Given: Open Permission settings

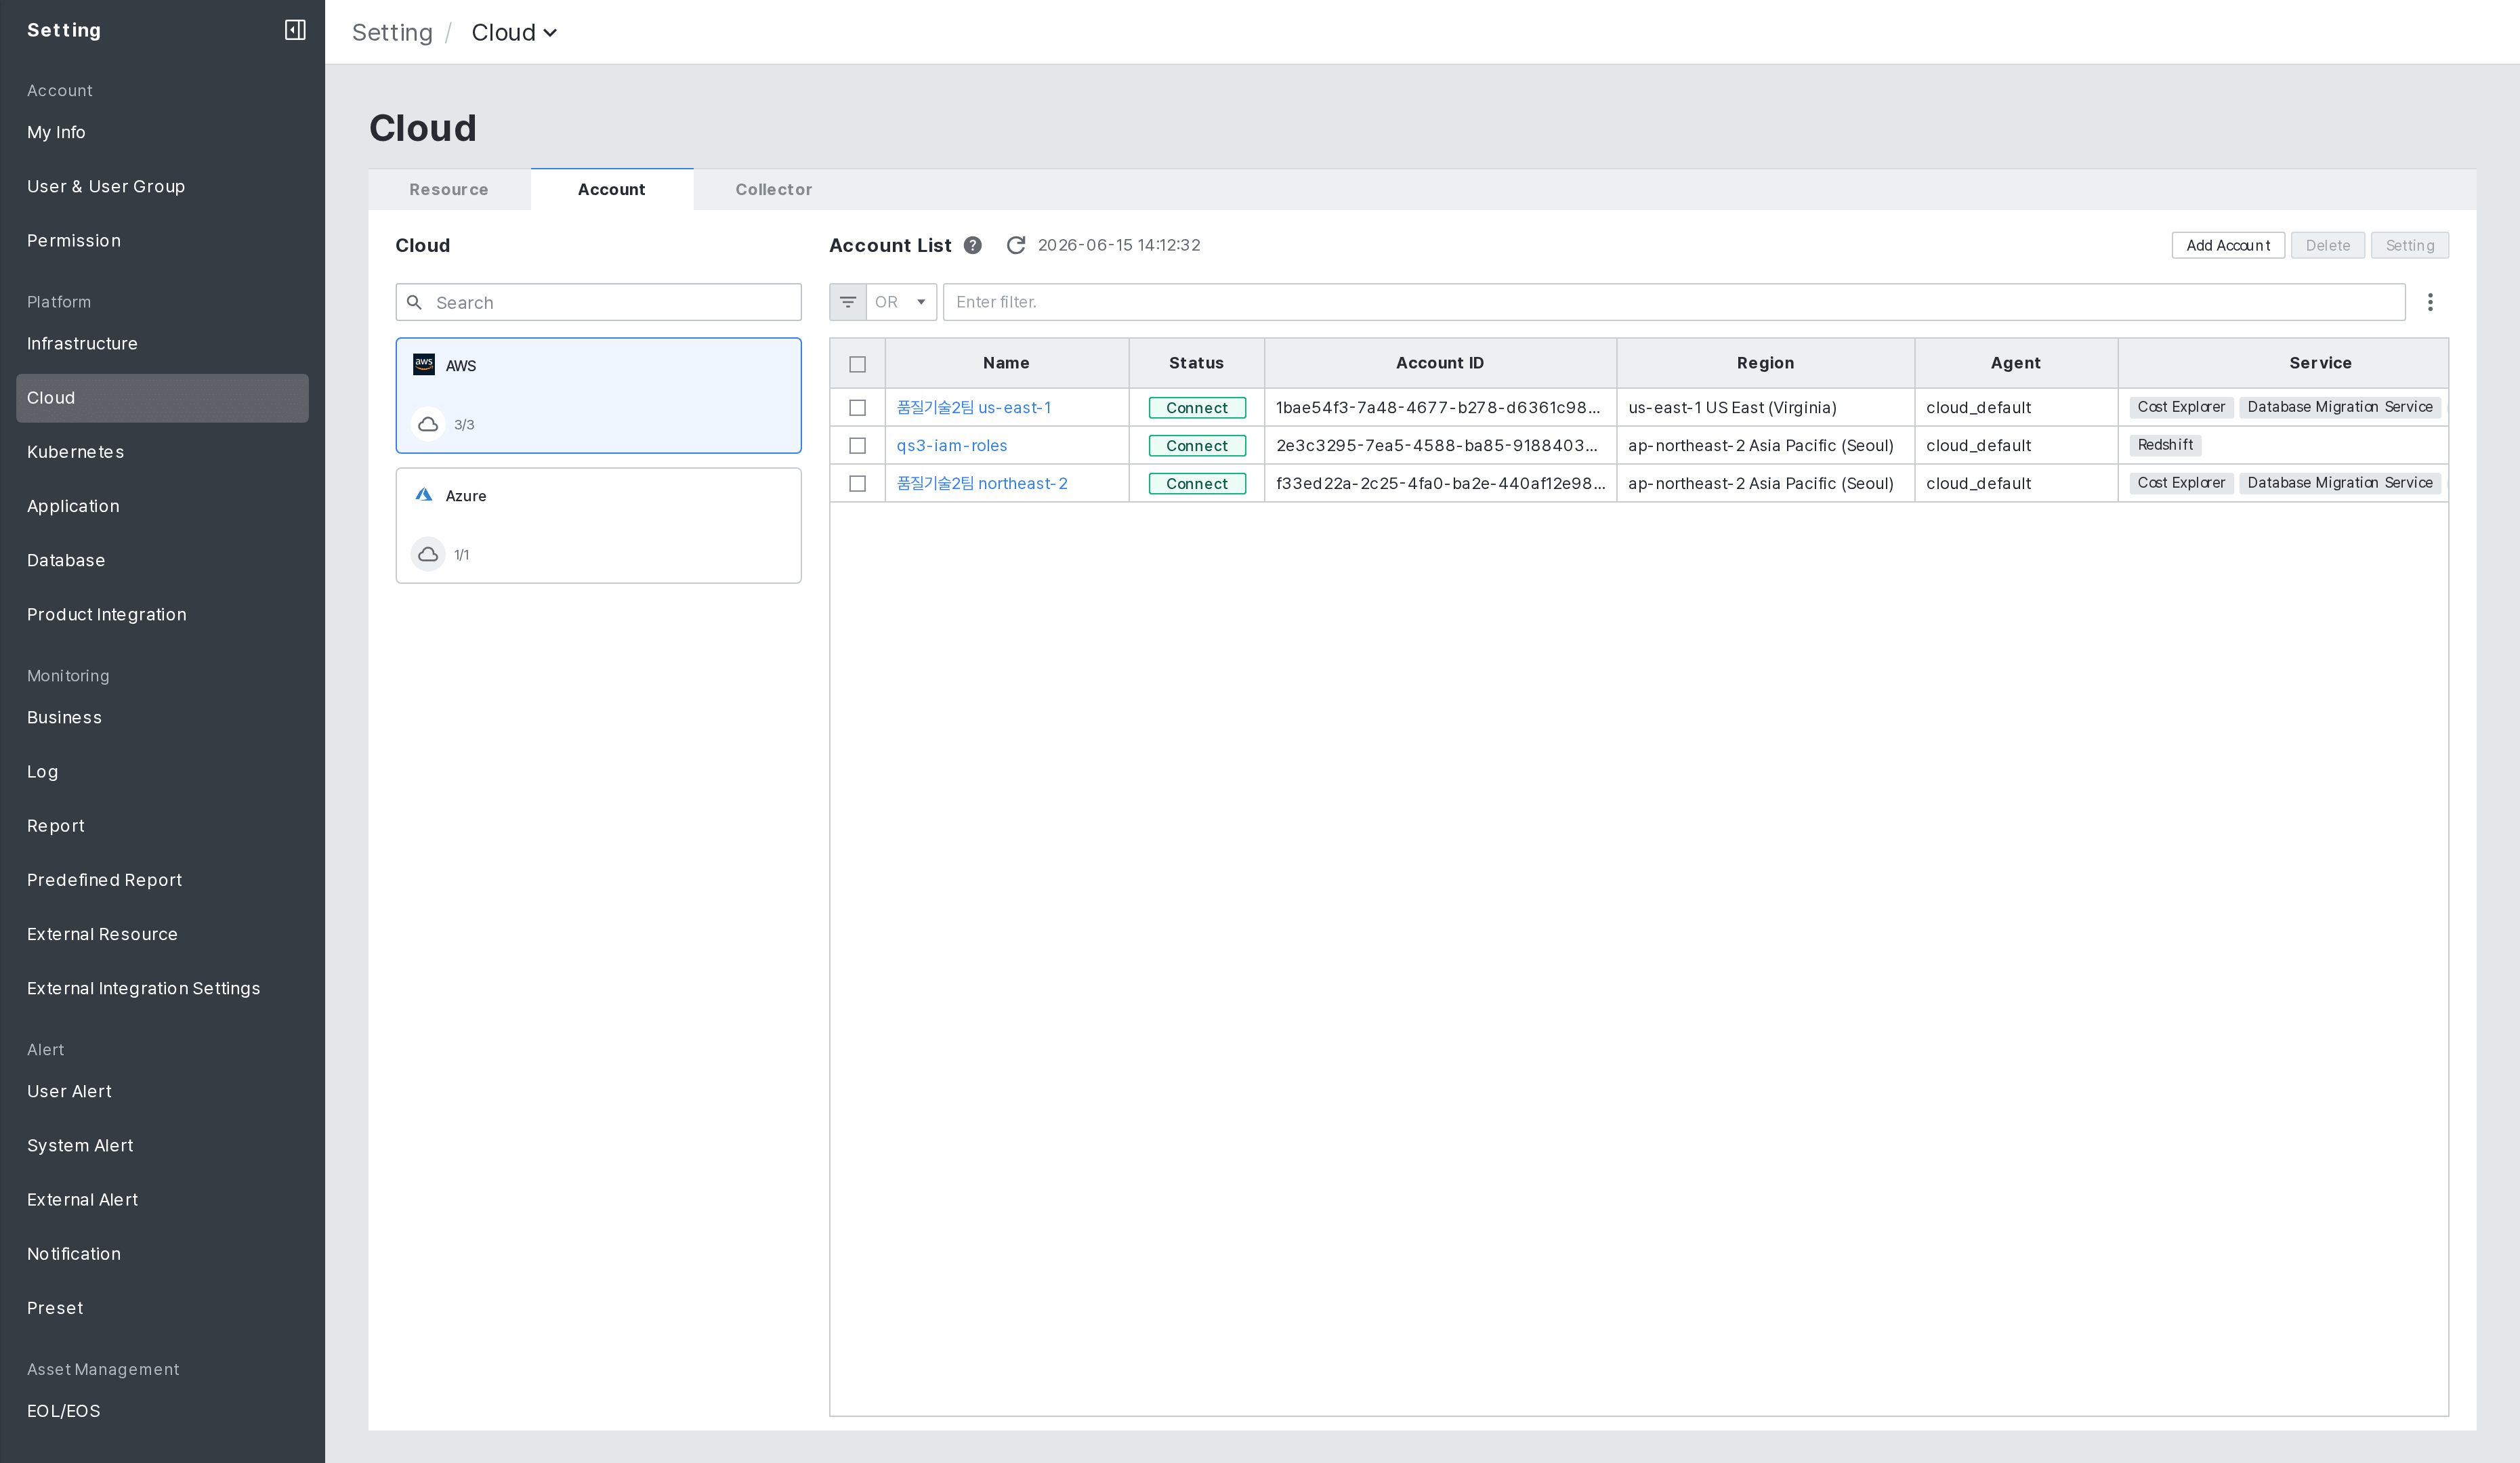Looking at the screenshot, I should click(x=162, y=240).
